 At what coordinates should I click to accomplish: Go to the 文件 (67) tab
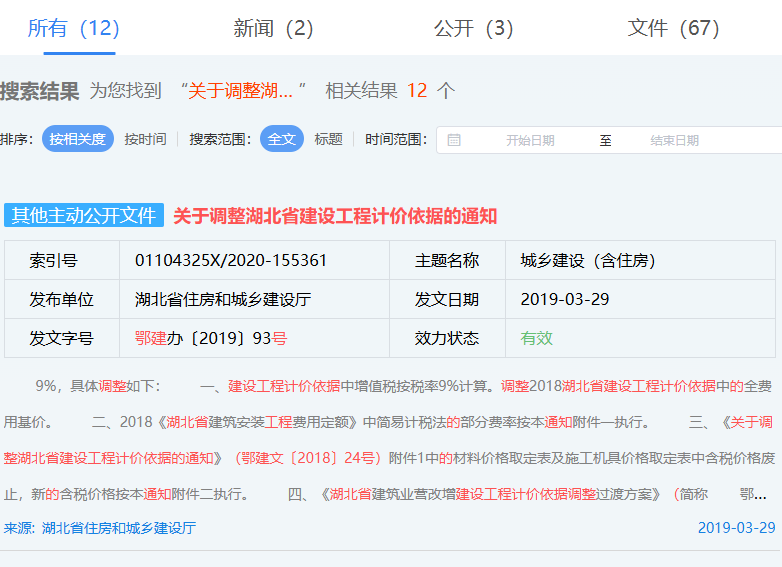[673, 28]
